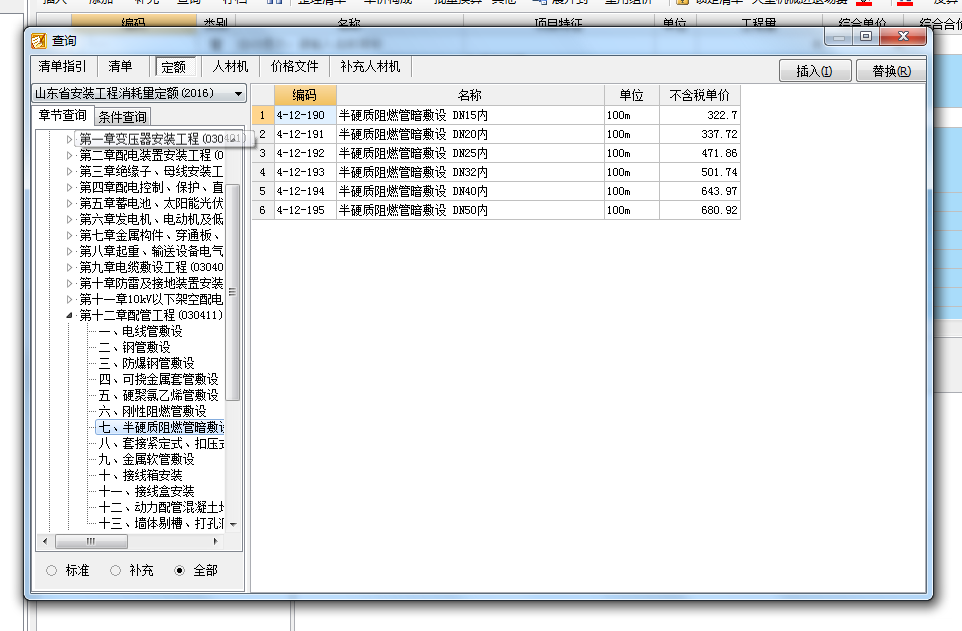Select 八、套接紧定式、扣压式 tree item
Viewport: 962px width, 631px height.
pyautogui.click(x=161, y=443)
